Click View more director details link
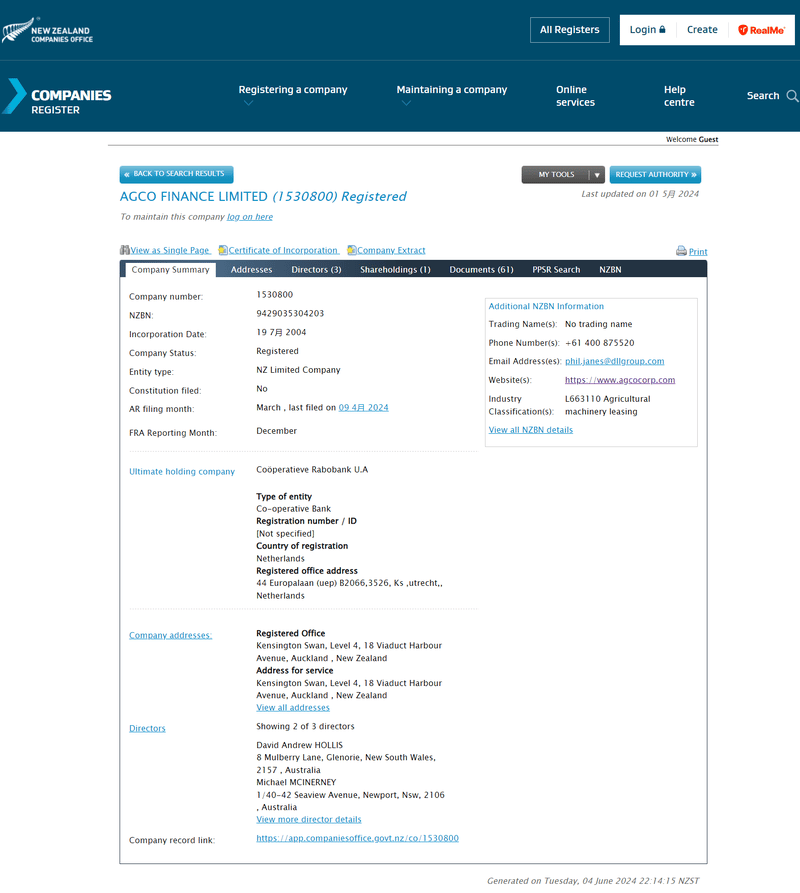 point(309,820)
